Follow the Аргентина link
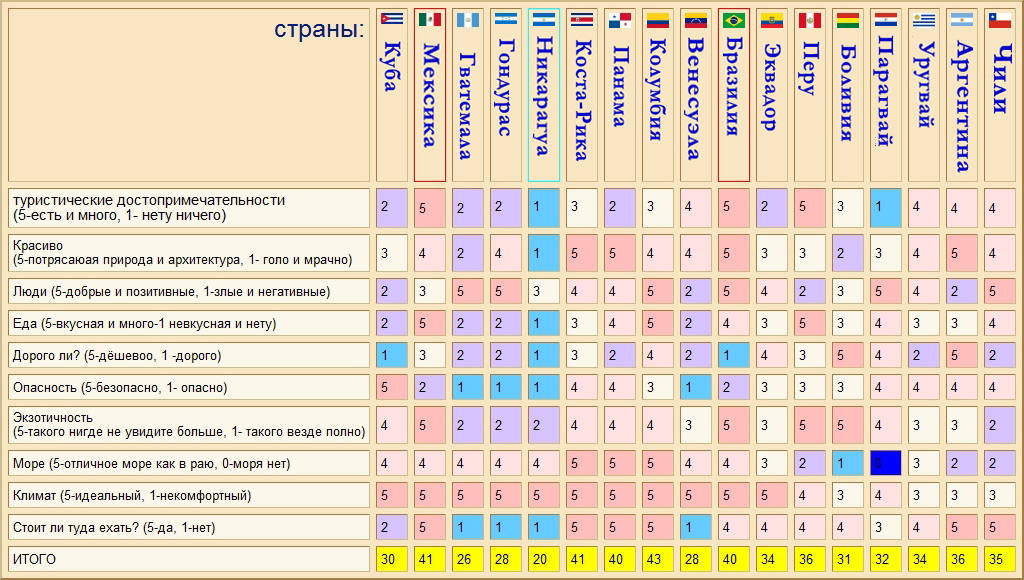 coord(961,106)
